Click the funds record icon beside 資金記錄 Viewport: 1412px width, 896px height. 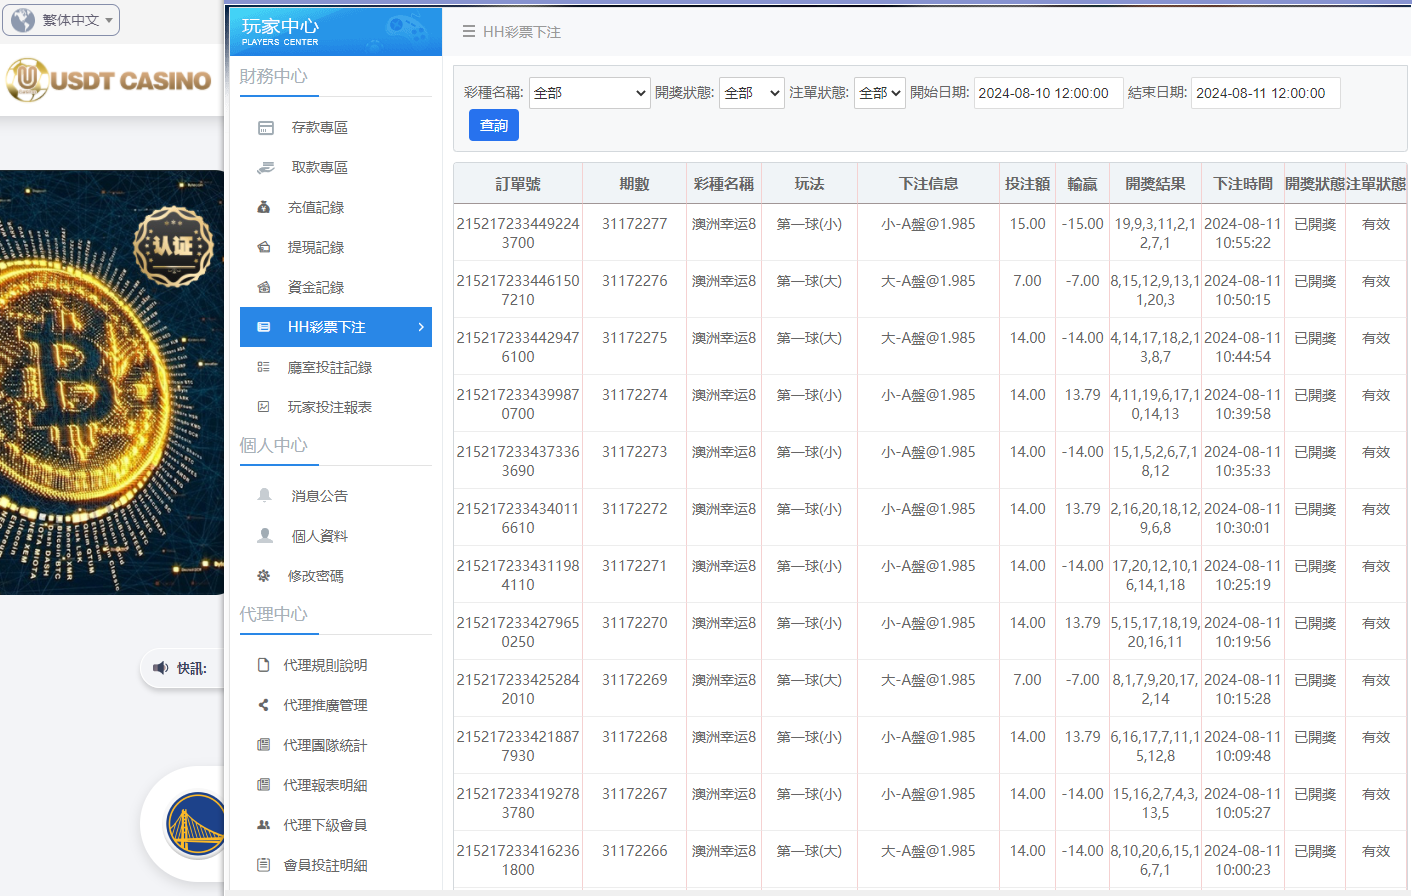click(263, 287)
